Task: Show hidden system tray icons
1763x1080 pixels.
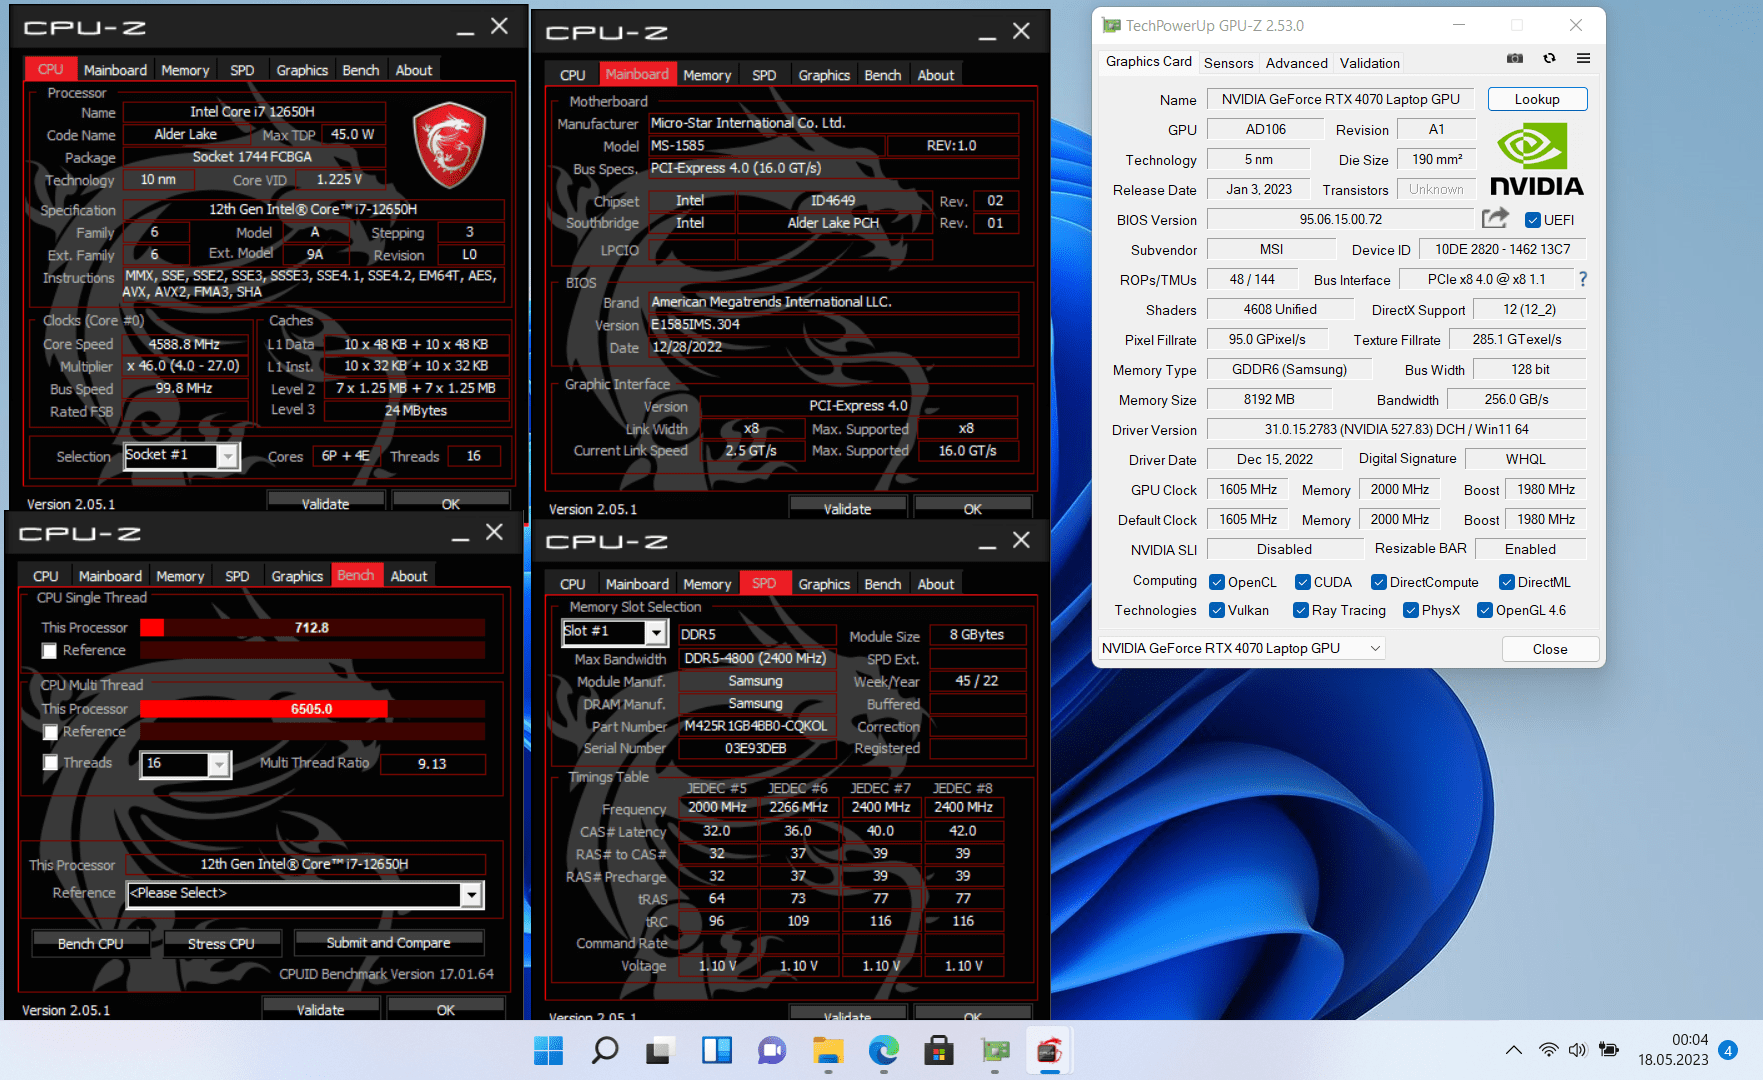Action: coord(1514,1050)
